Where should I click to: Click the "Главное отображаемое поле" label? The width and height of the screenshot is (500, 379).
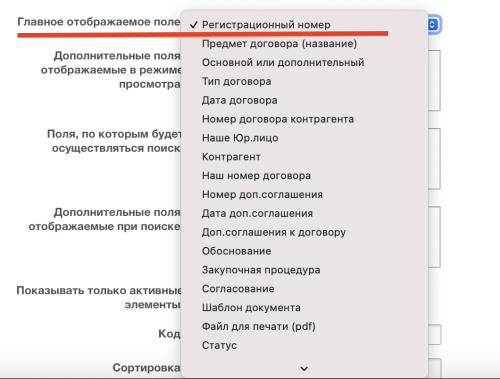(99, 22)
